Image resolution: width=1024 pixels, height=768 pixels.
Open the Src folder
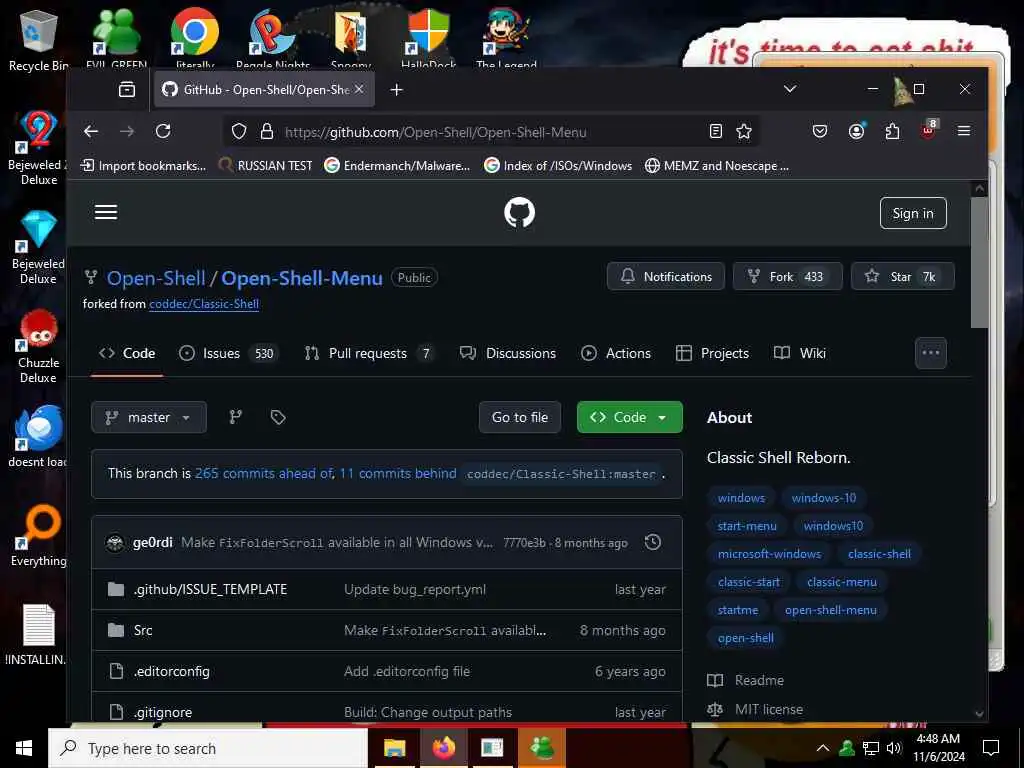143,630
